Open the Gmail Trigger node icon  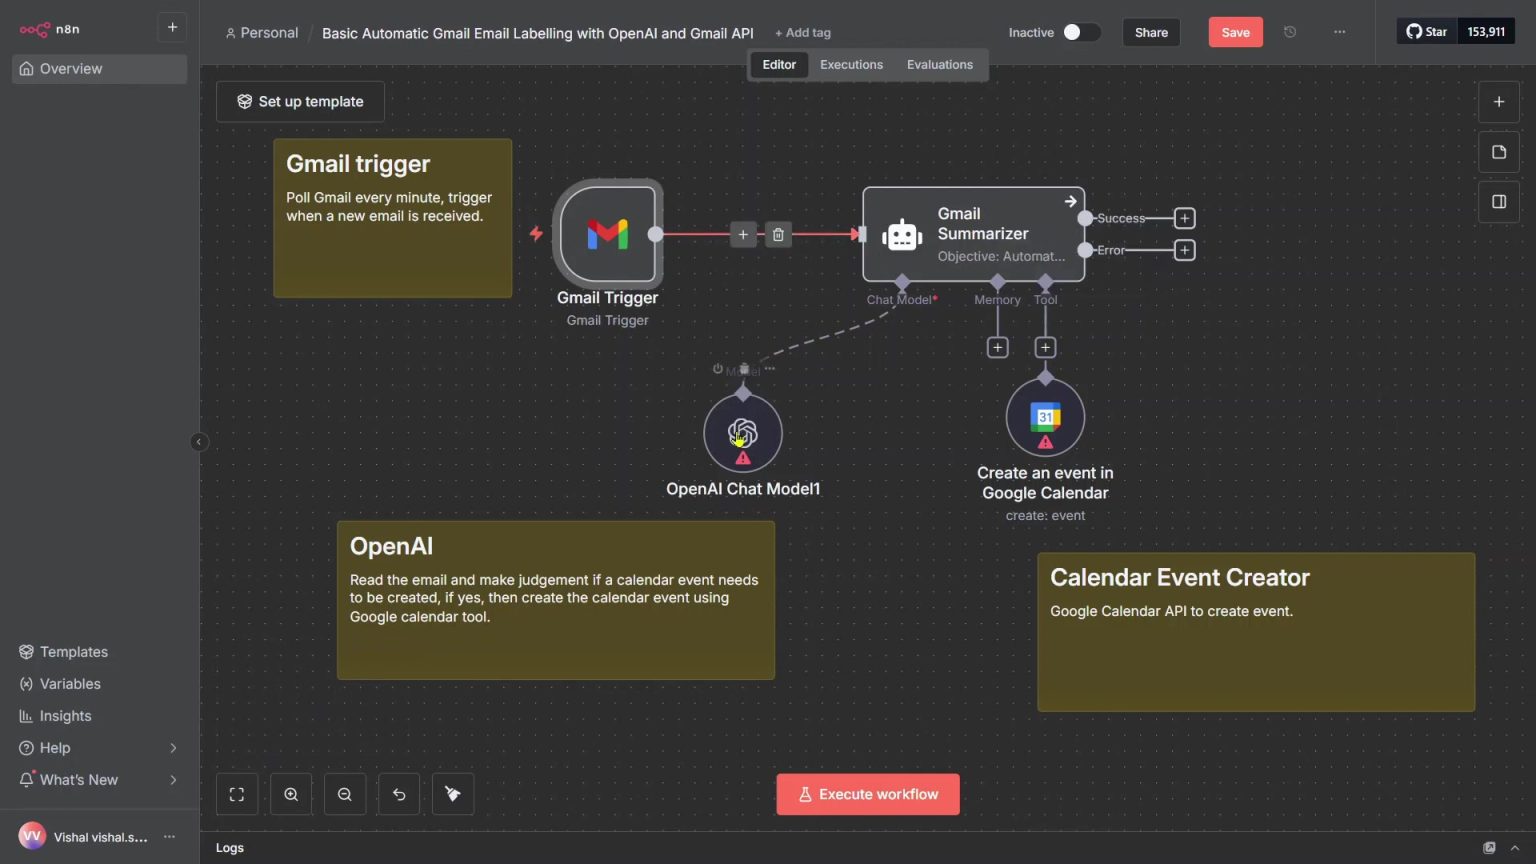coord(607,234)
